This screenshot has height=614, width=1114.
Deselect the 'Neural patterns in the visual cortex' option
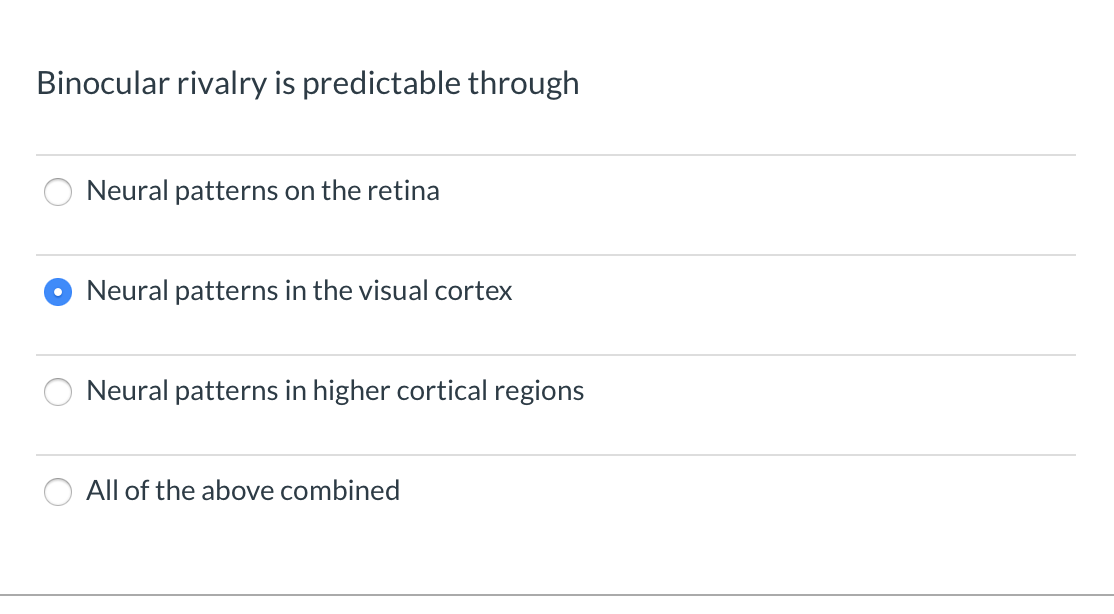click(58, 292)
